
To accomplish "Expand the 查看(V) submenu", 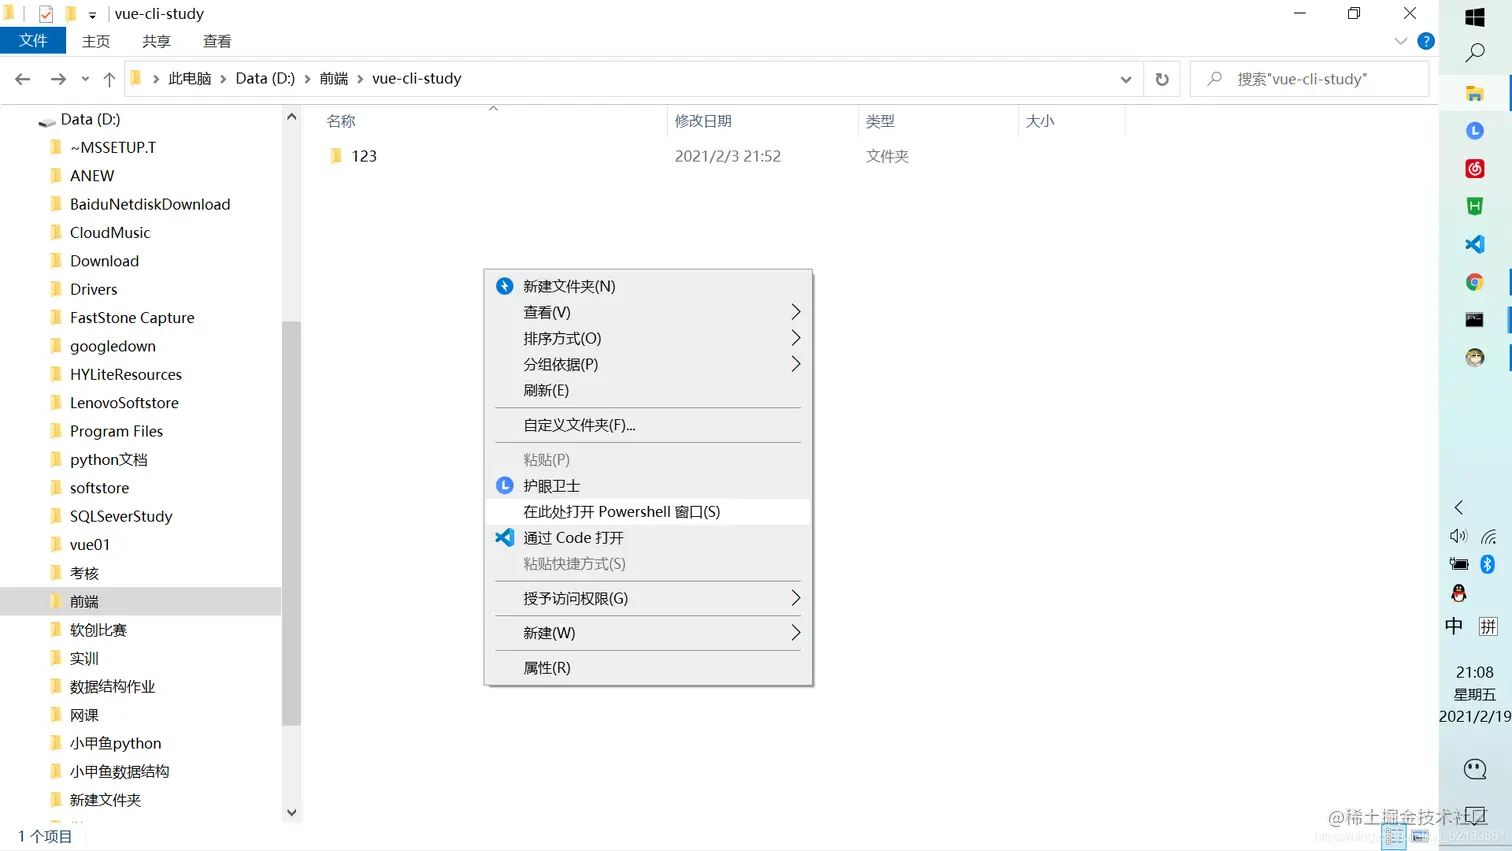I will (796, 312).
